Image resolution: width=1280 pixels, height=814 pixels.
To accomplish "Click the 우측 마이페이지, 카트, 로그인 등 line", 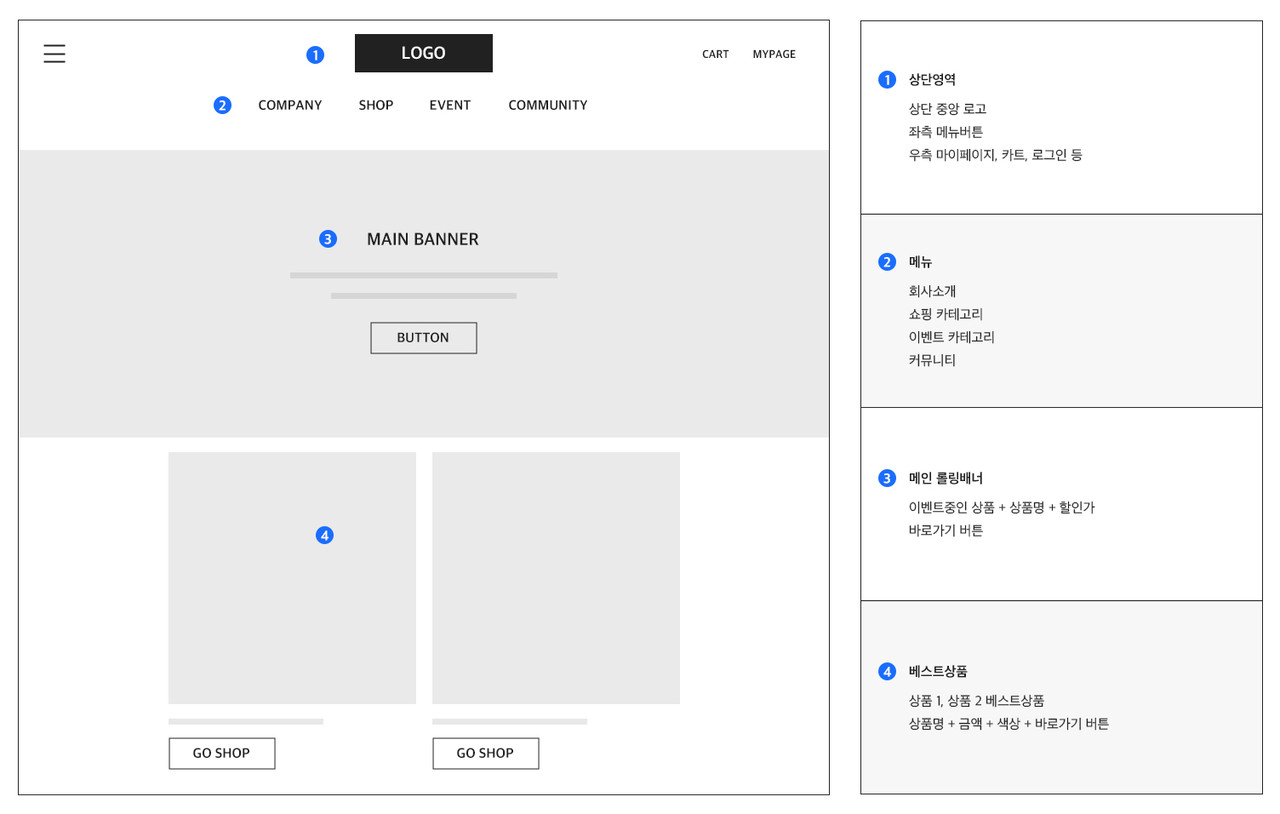I will click(x=995, y=155).
